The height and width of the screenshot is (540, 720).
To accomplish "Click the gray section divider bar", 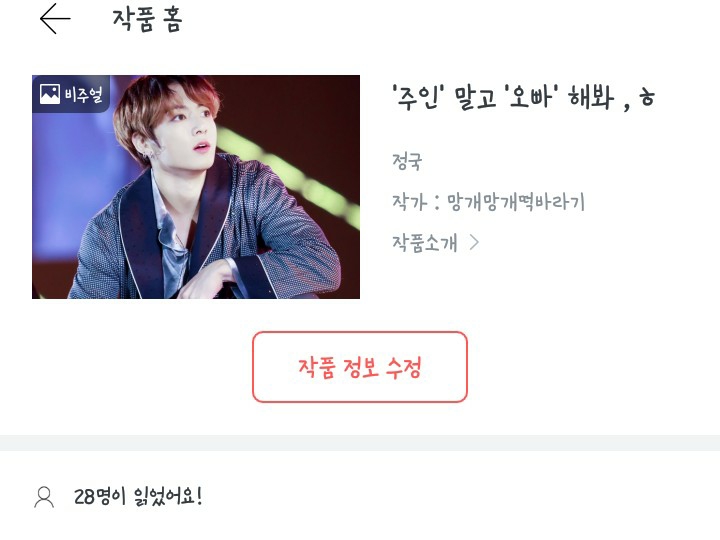I will click(360, 443).
